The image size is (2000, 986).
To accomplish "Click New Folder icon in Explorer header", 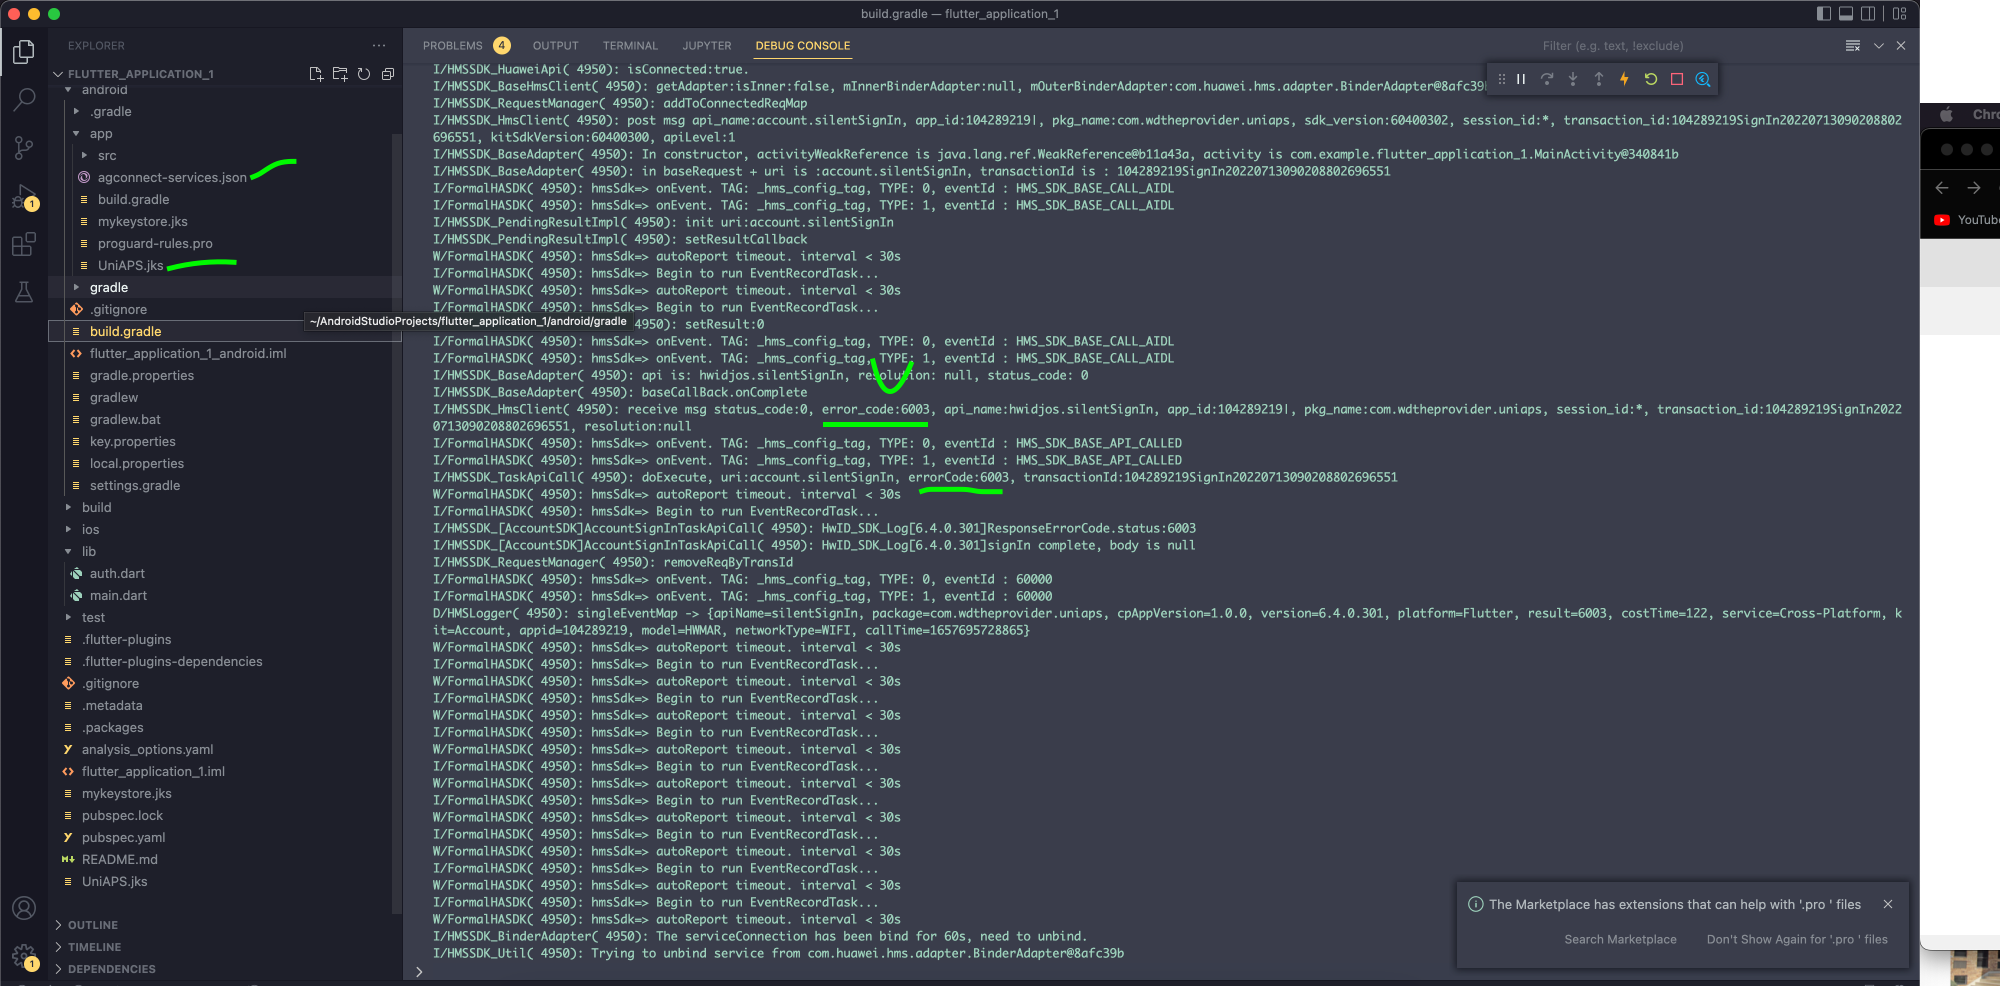I will pyautogui.click(x=340, y=74).
